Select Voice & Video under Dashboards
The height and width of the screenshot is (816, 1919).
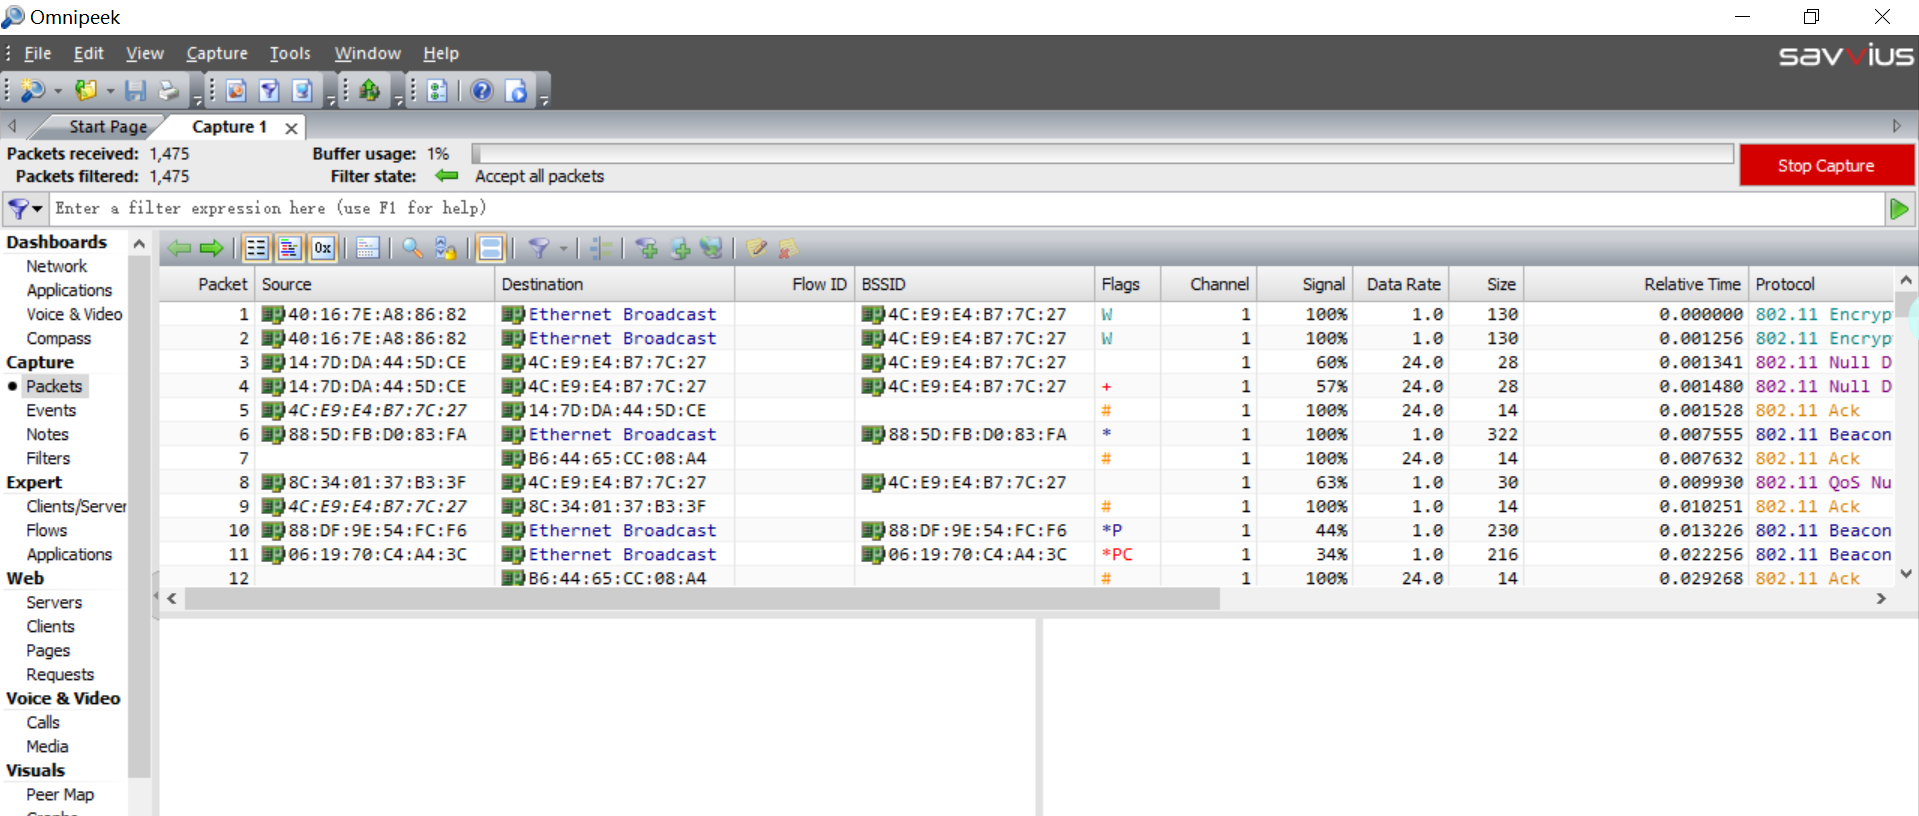[x=74, y=314]
